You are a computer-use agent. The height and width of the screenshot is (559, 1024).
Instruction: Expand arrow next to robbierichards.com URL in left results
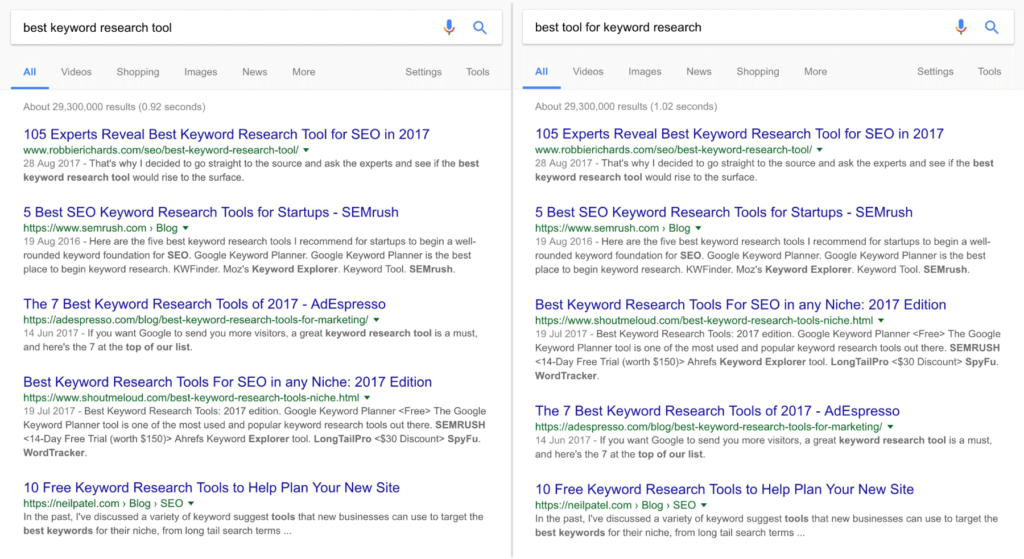pos(306,150)
